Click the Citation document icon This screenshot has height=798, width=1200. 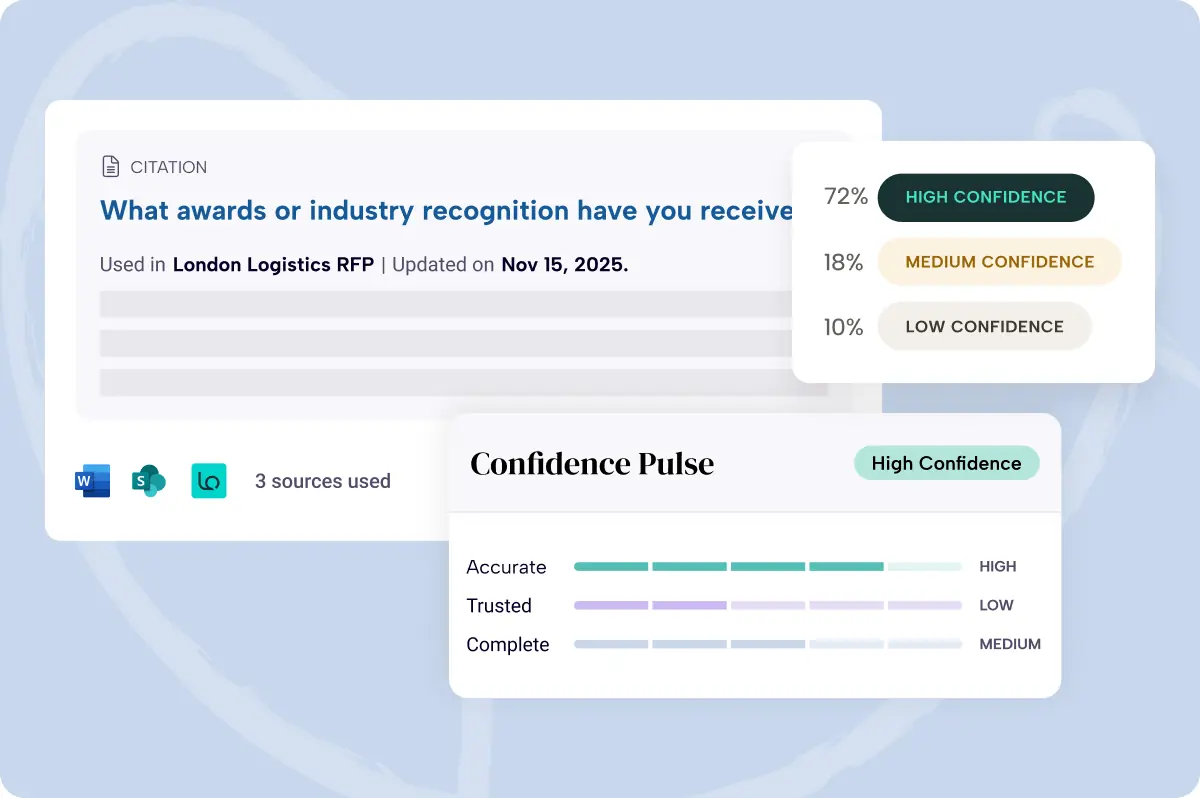point(110,166)
